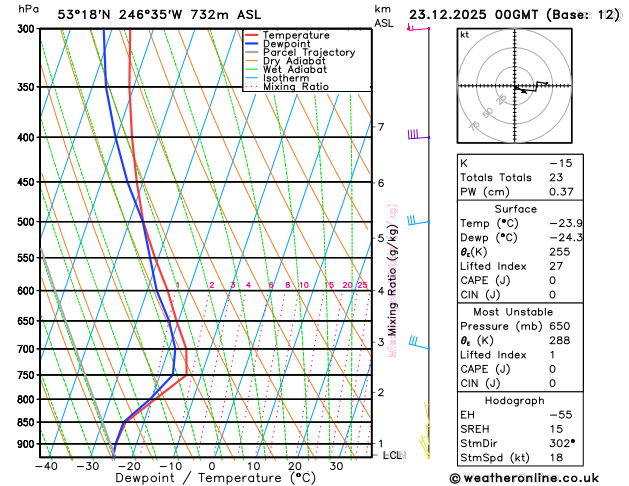Select the StmSpd (kt) value '18'

click(x=556, y=458)
